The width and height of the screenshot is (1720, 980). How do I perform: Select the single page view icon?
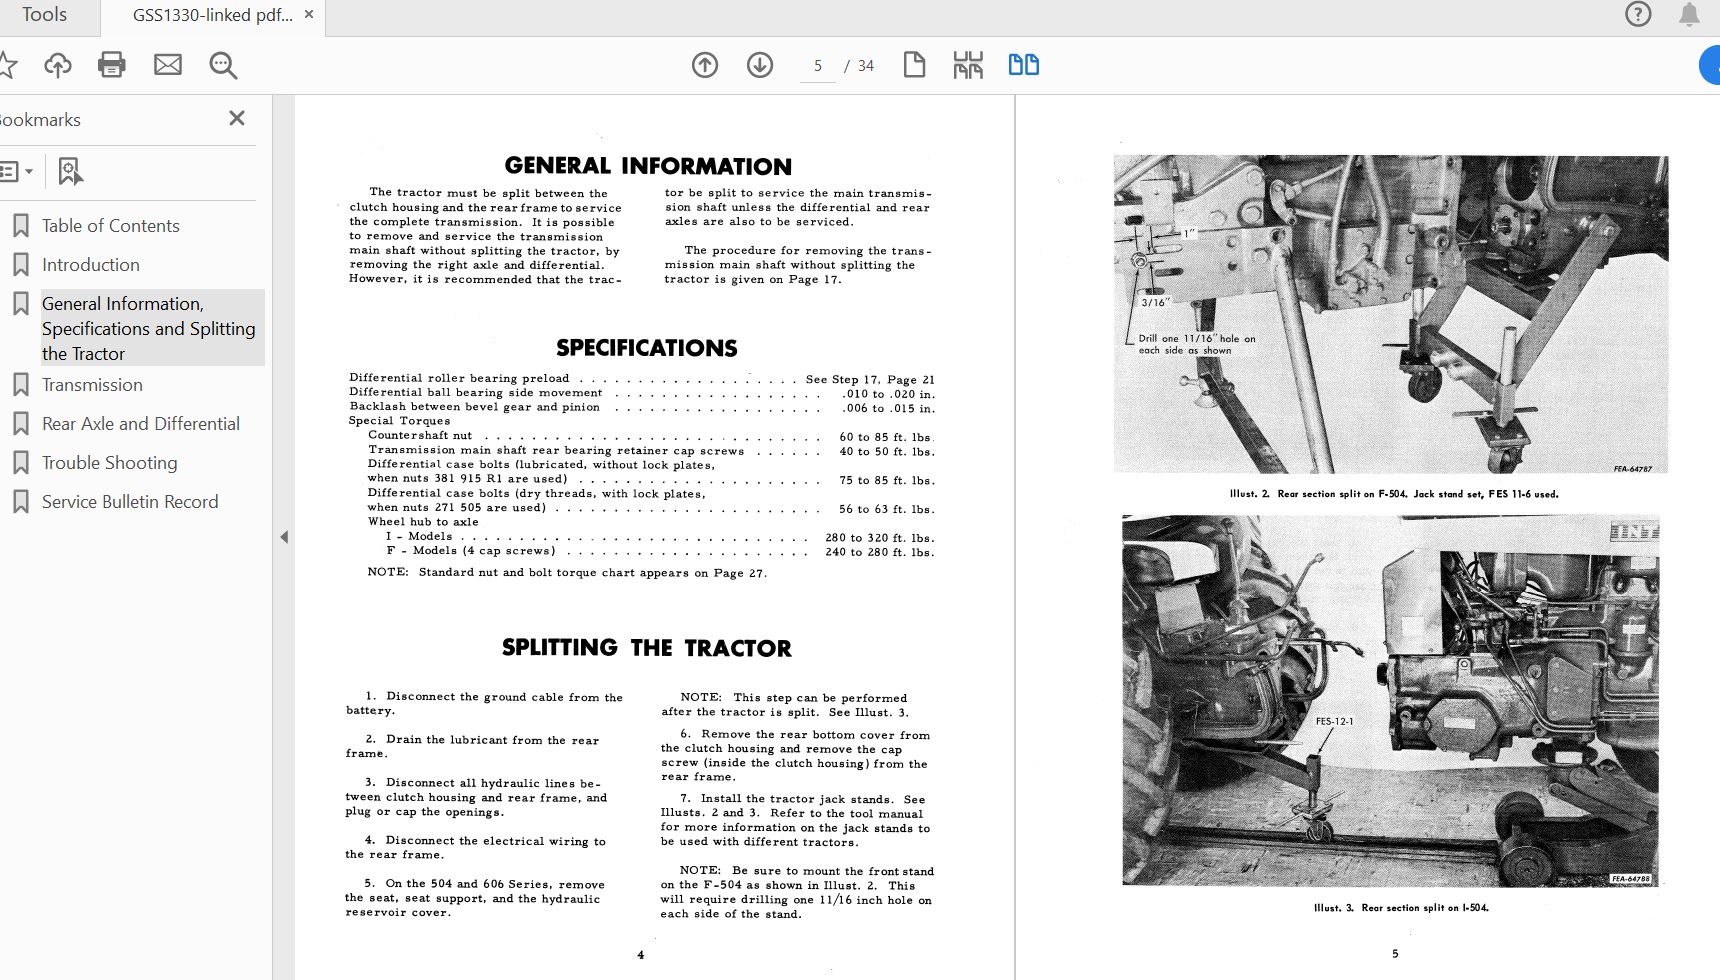coord(914,66)
